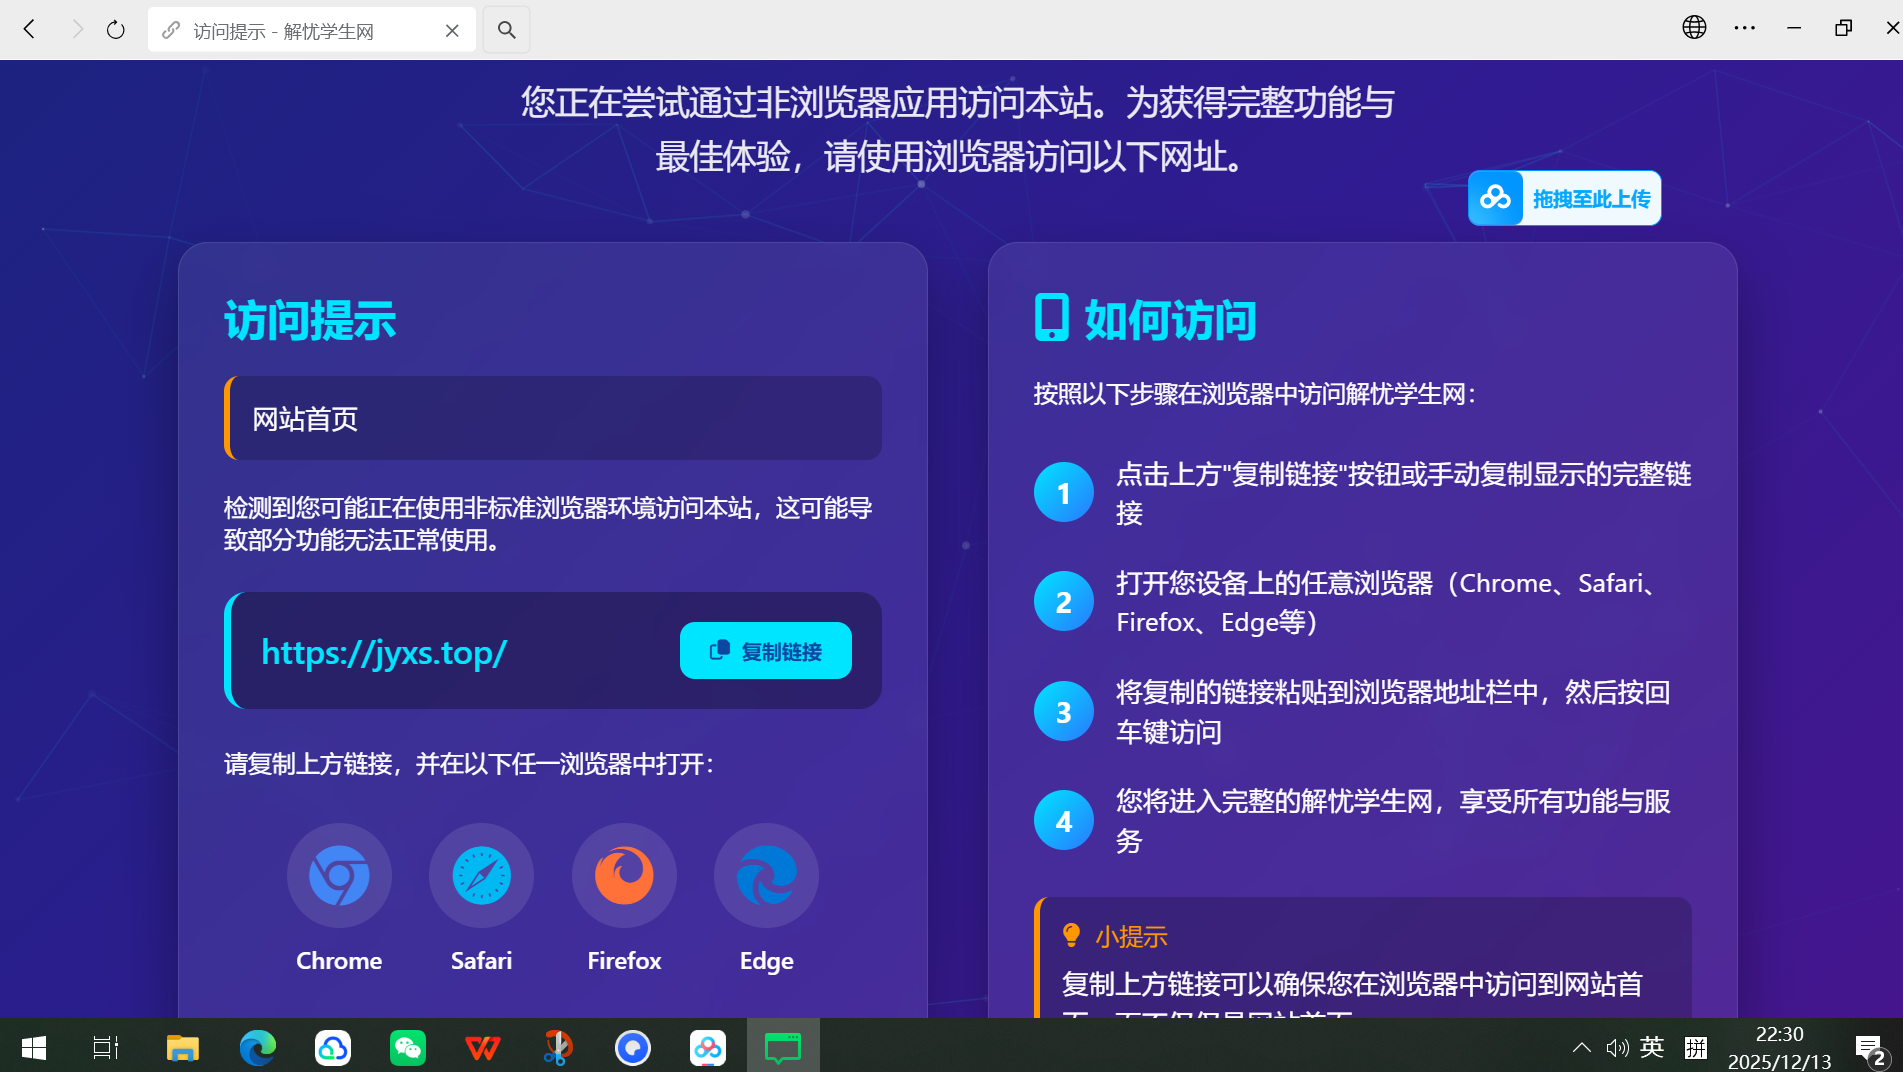Launch the screenshot scissors tool from the taskbar
The width and height of the screenshot is (1903, 1072).
557,1047
